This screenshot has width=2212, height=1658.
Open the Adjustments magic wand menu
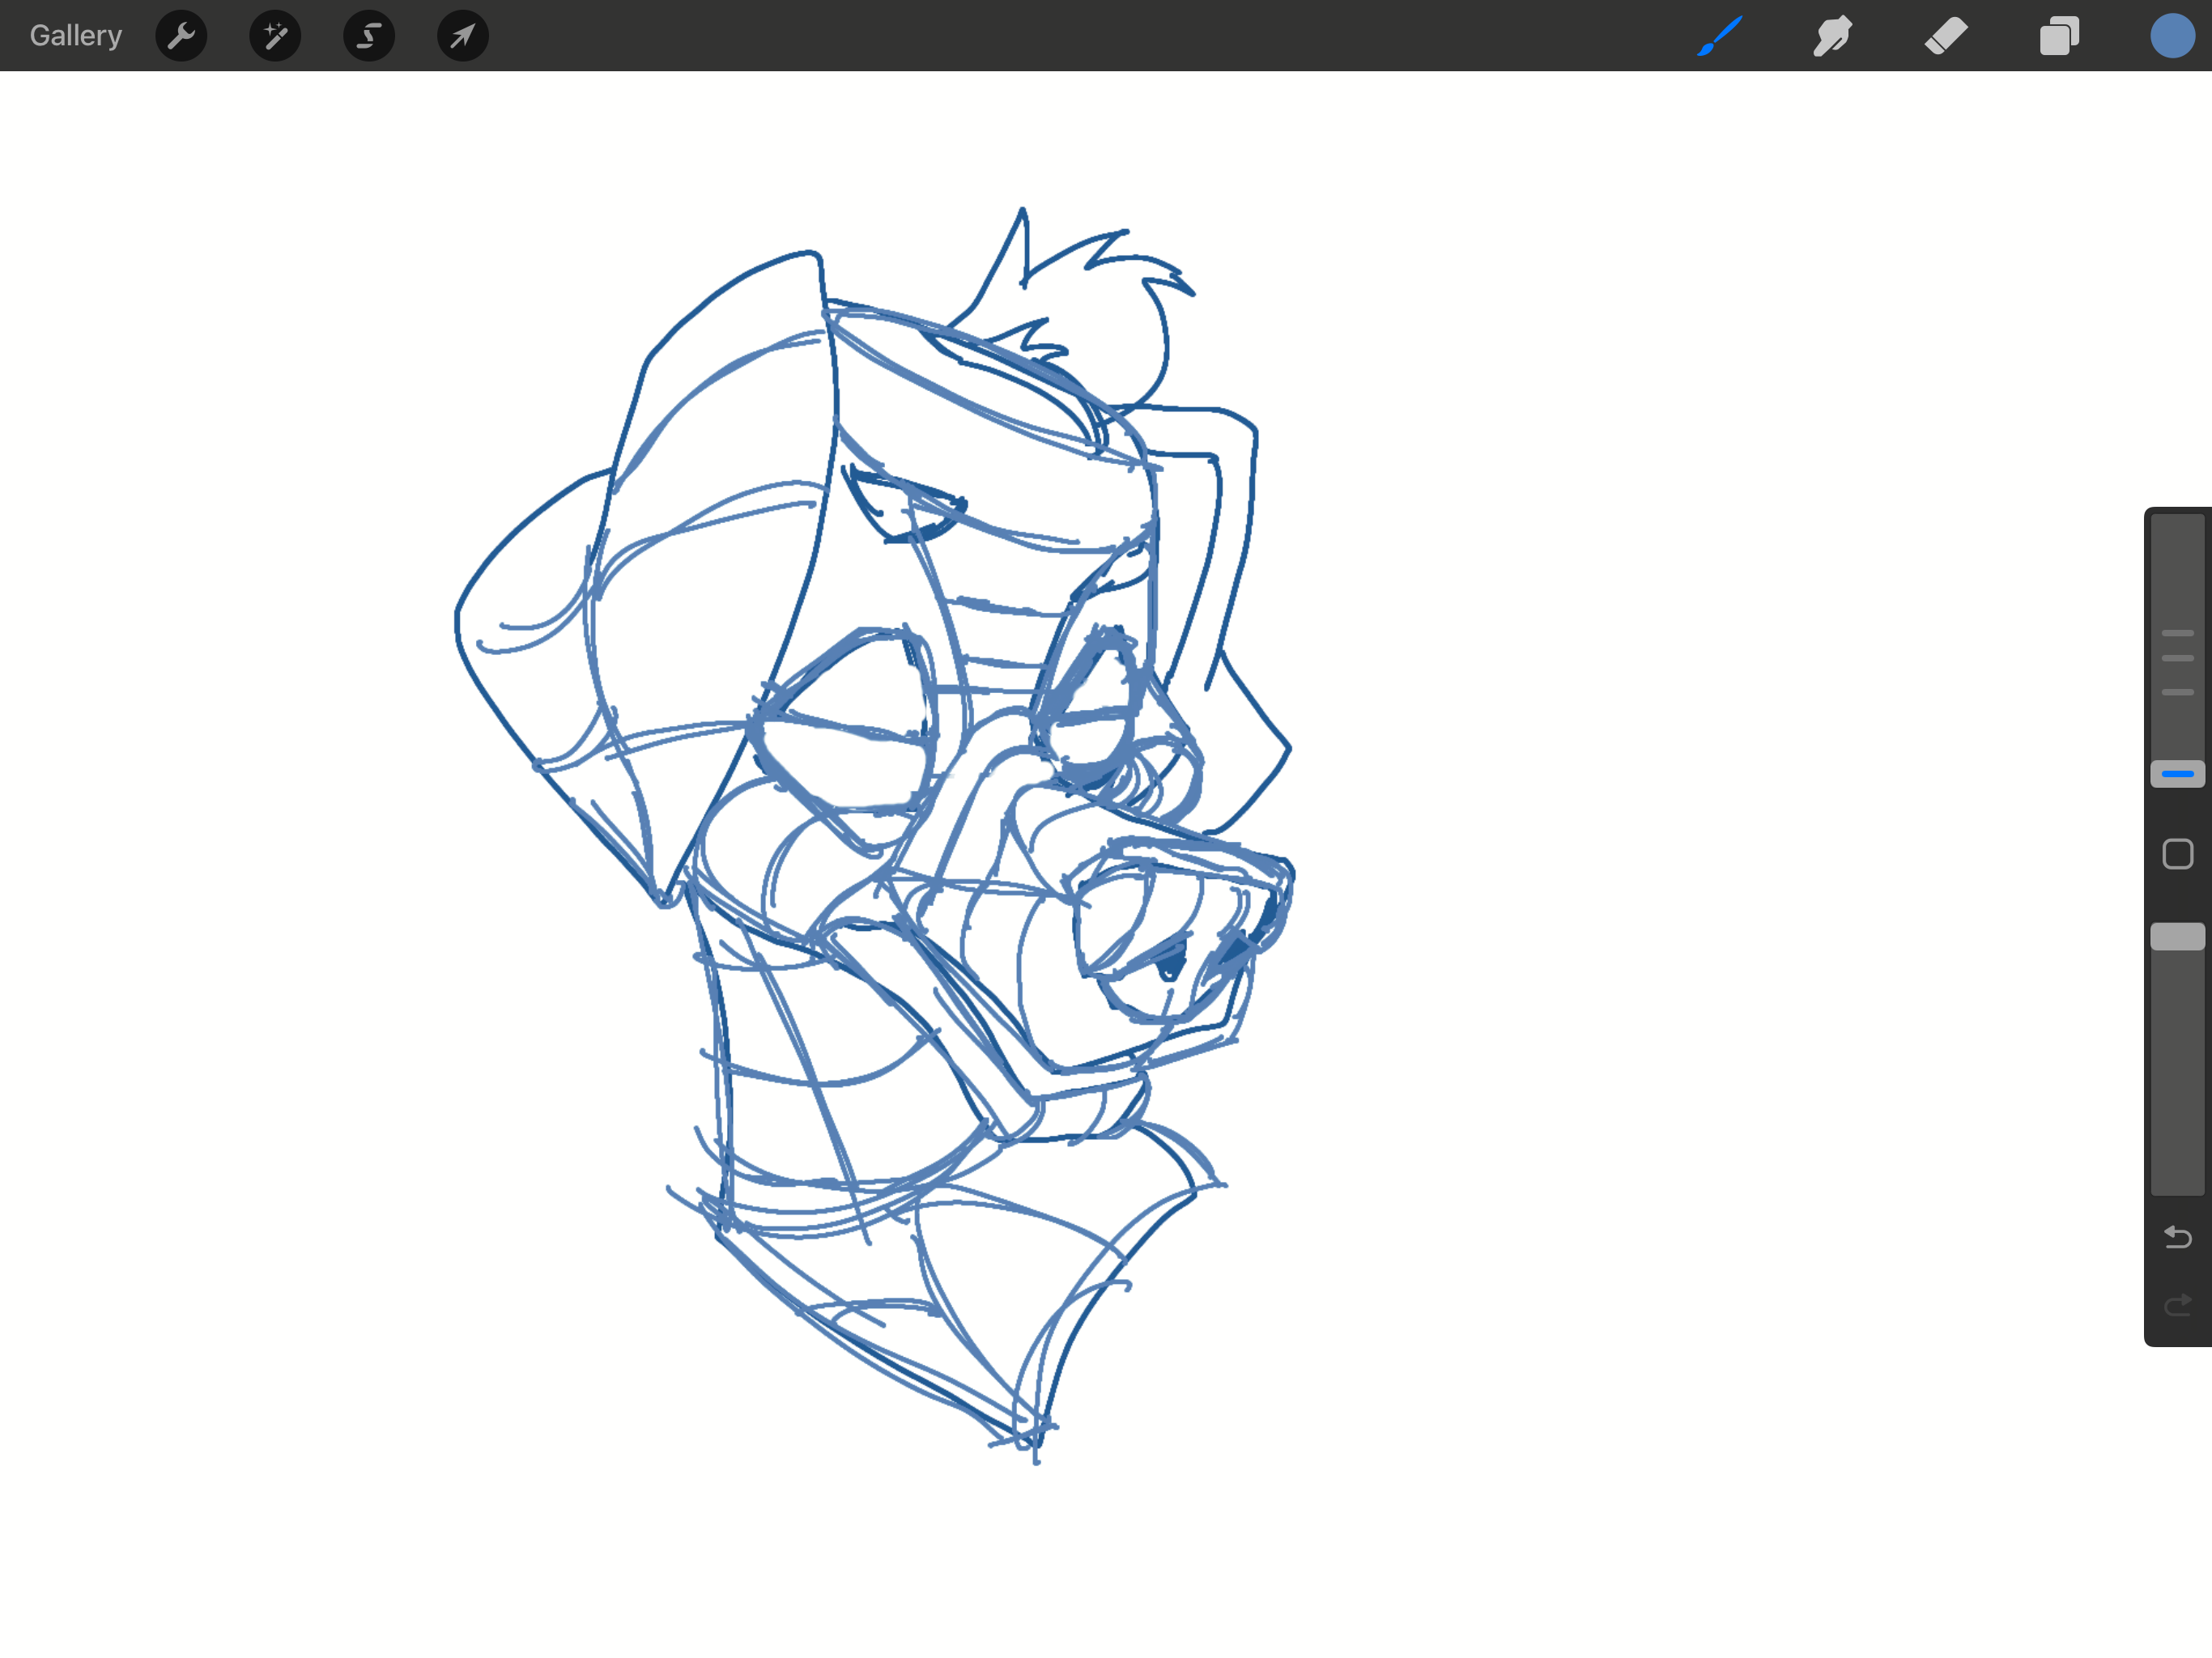[x=275, y=36]
